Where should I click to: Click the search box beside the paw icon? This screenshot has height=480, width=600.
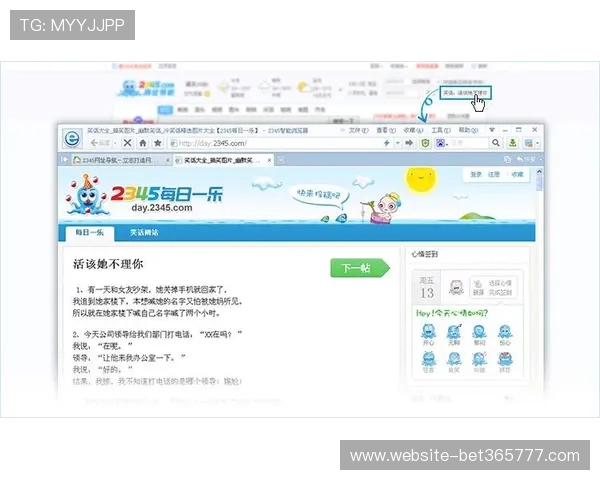tap(469, 143)
